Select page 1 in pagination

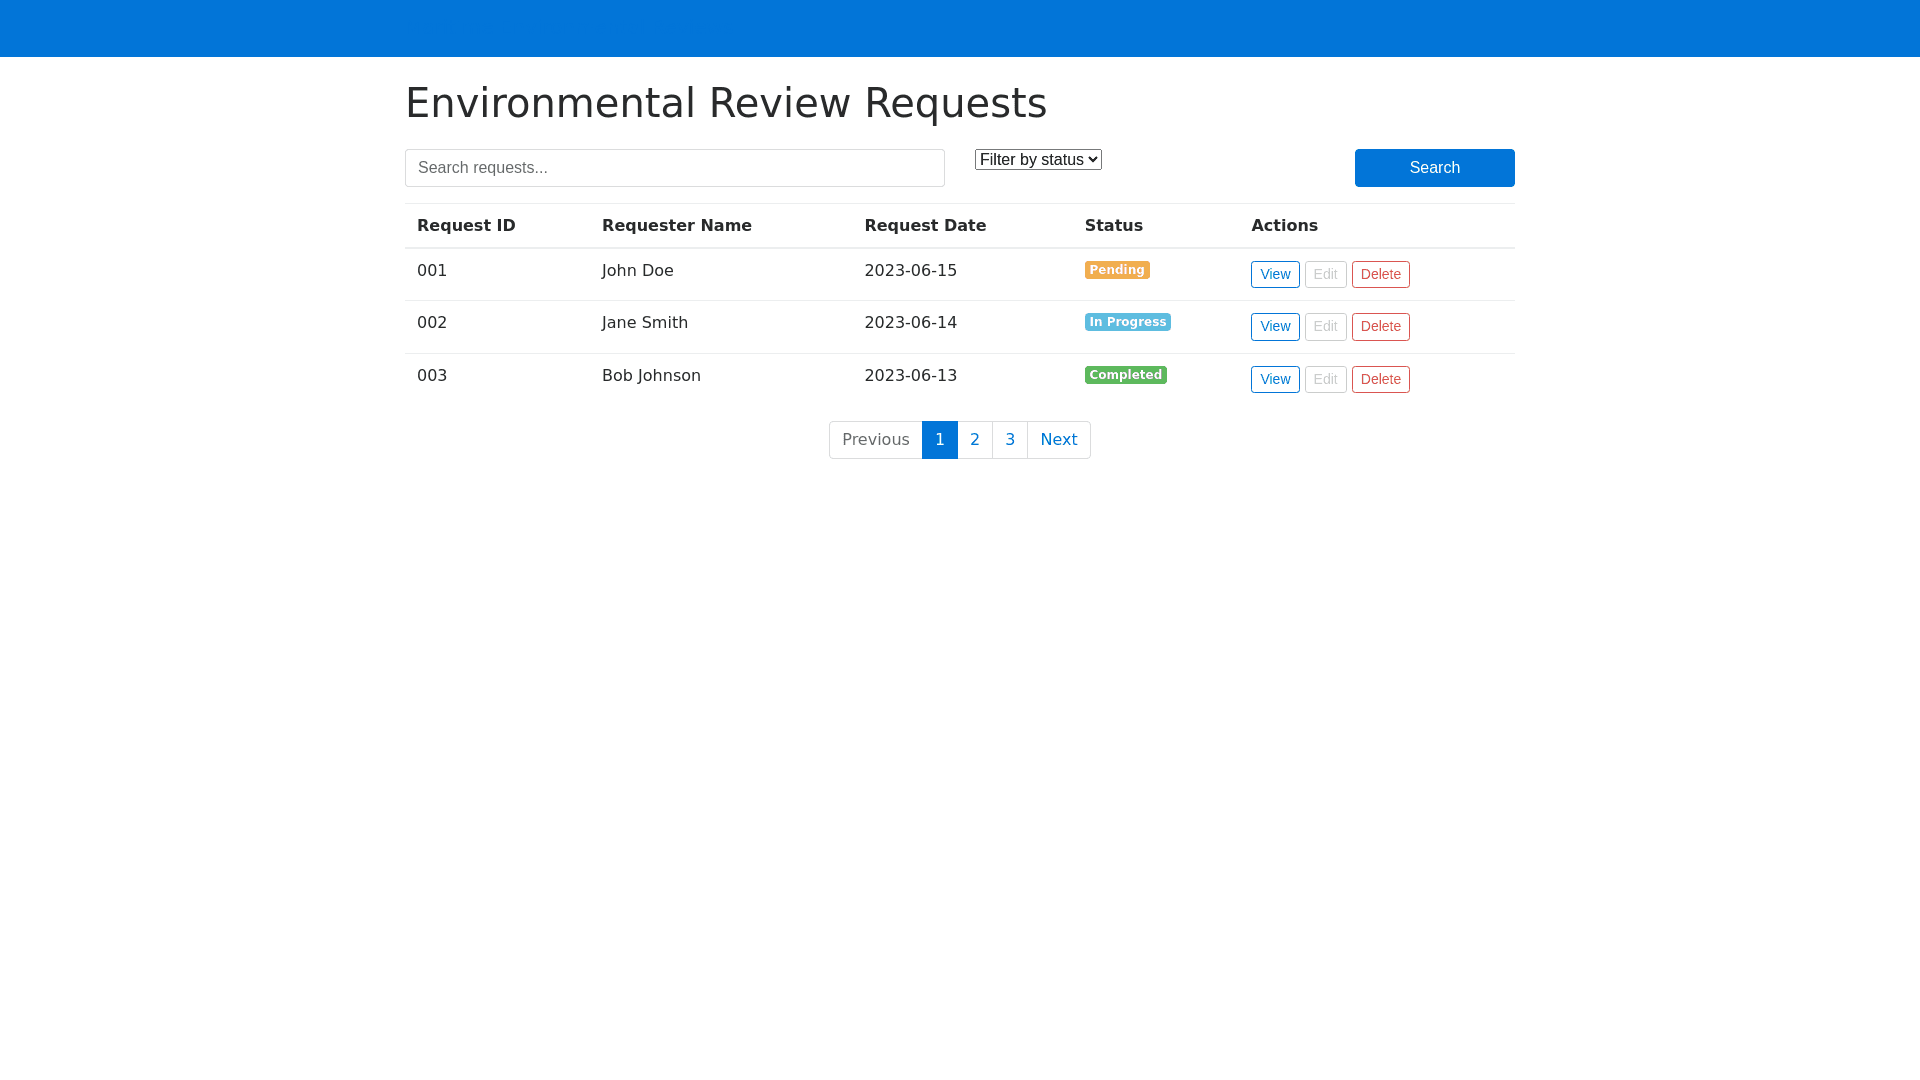click(x=939, y=440)
